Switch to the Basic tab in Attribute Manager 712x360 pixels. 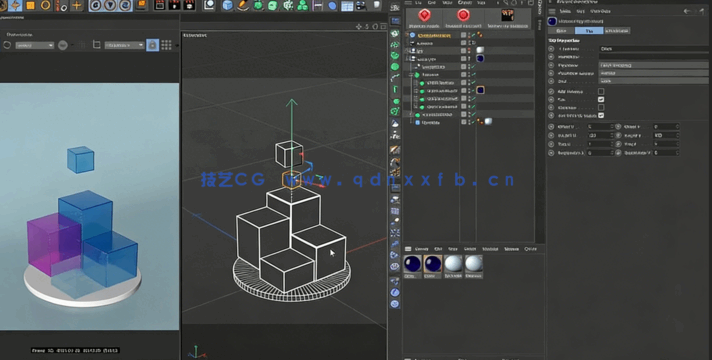(561, 31)
